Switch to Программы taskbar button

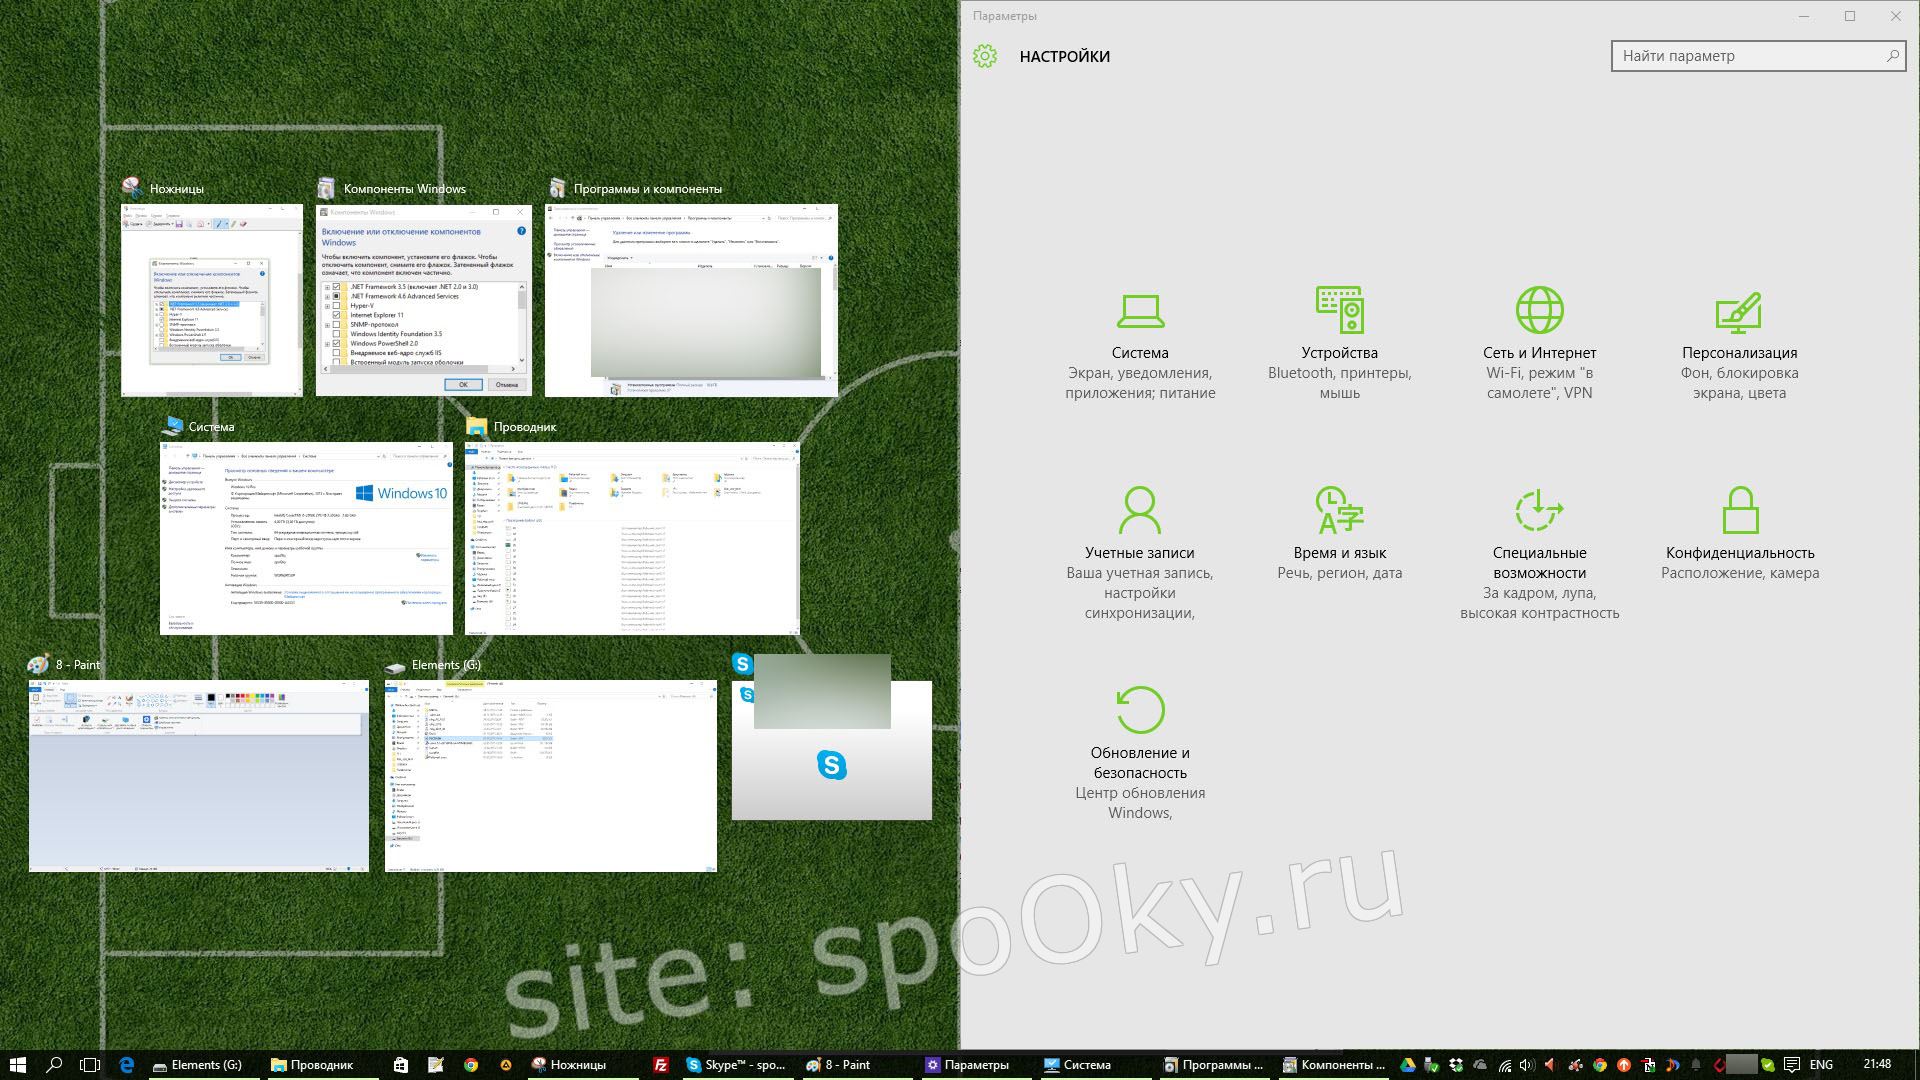[x=1216, y=1065]
